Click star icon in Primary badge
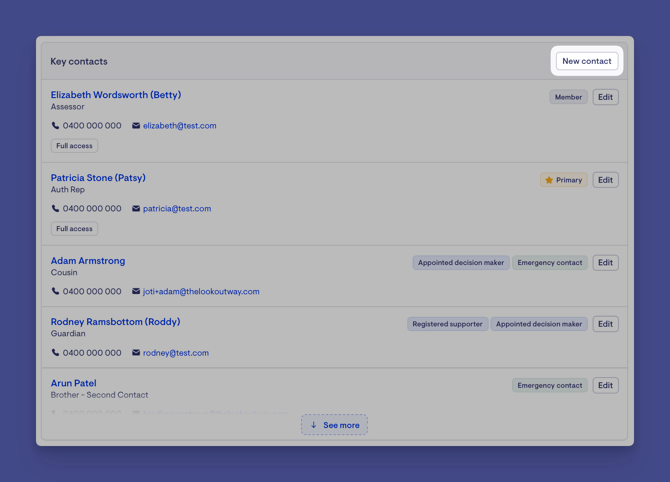Viewport: 670px width, 482px height. (x=549, y=180)
